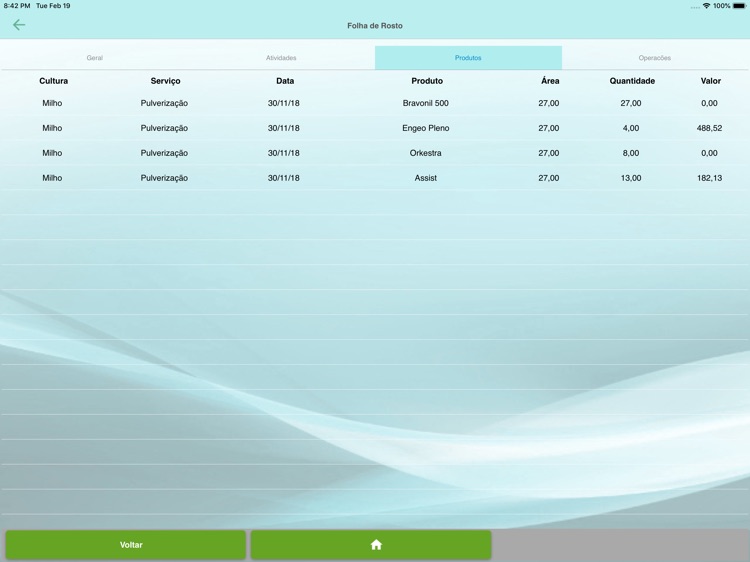This screenshot has height=562, width=750.
Task: Click the Serviço column header
Action: tap(165, 81)
